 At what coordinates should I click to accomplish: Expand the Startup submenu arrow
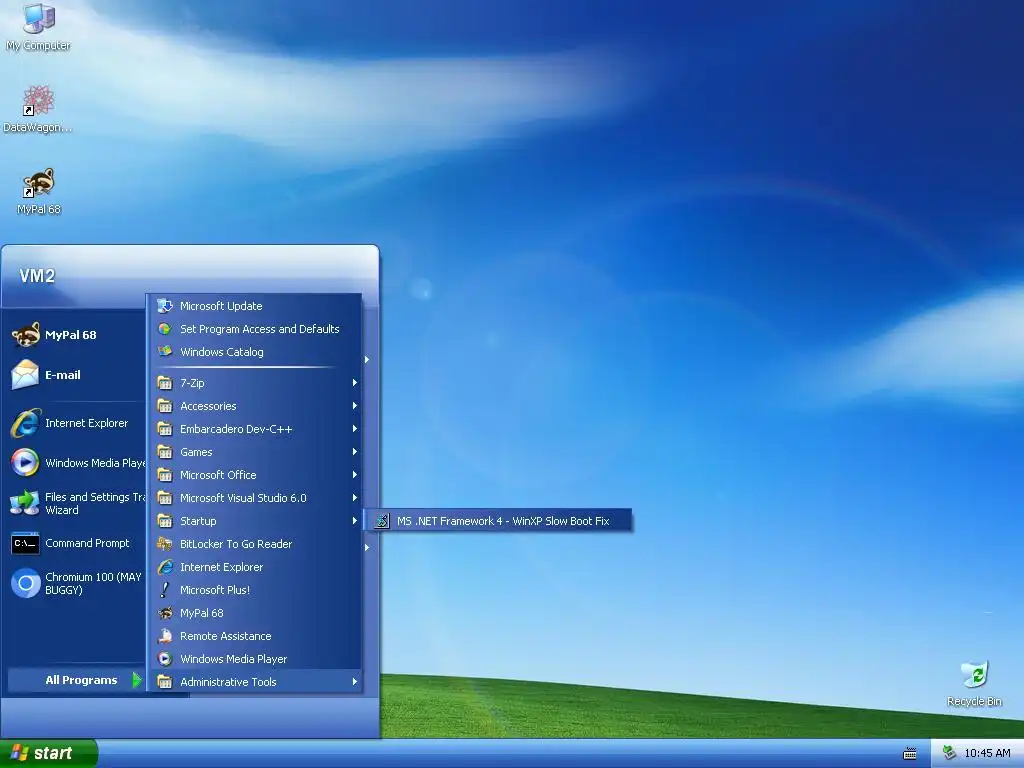355,520
